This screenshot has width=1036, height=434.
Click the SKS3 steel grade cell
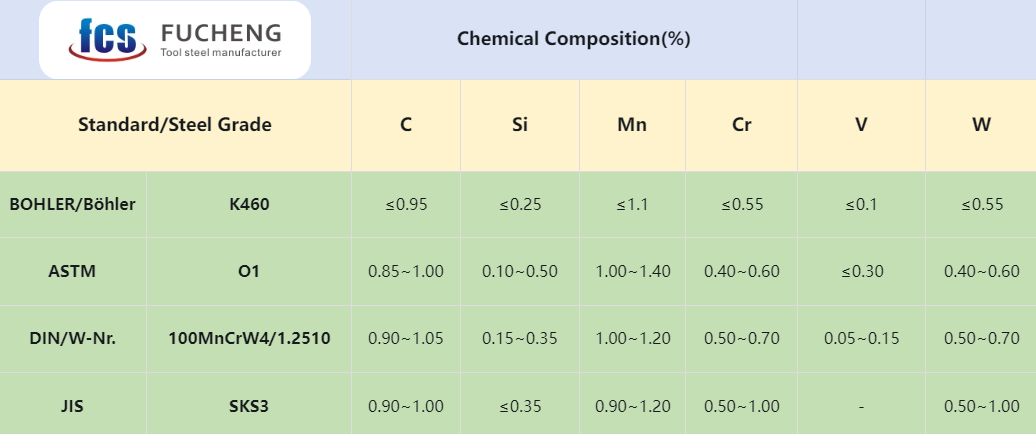pyautogui.click(x=249, y=405)
